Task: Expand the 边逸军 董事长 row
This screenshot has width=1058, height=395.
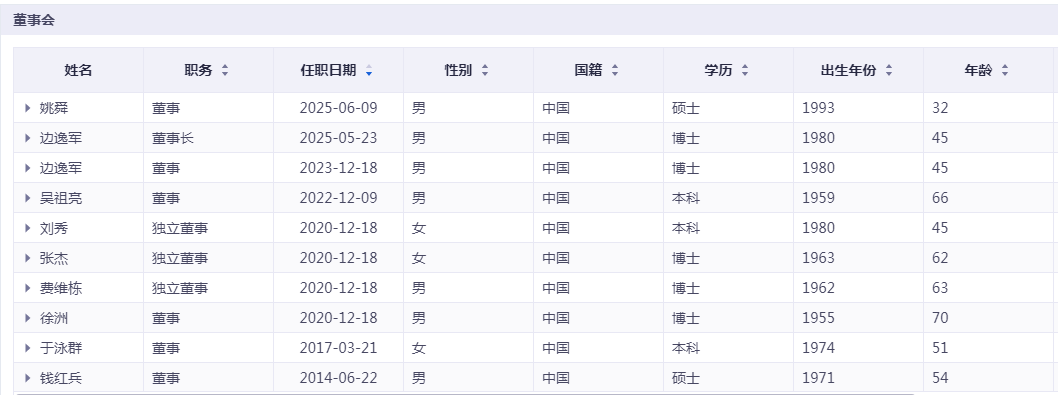Action: pyautogui.click(x=28, y=138)
